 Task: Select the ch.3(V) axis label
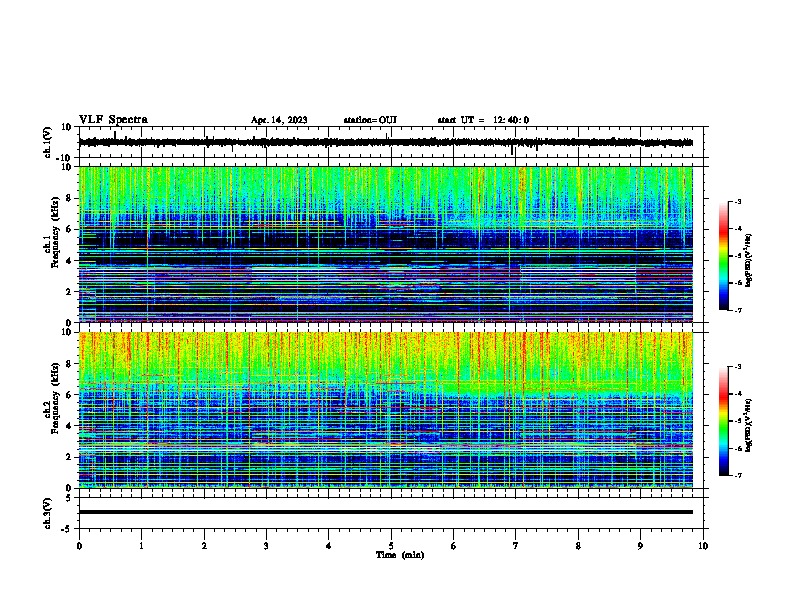click(48, 513)
